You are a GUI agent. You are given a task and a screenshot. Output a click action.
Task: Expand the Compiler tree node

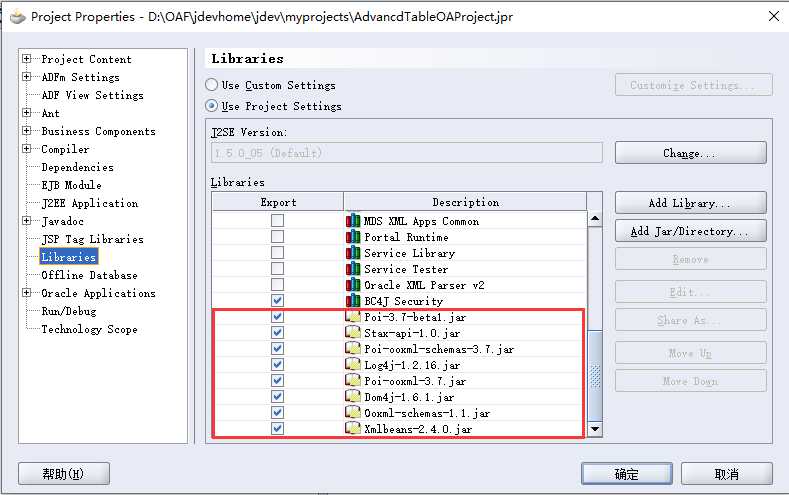point(27,149)
